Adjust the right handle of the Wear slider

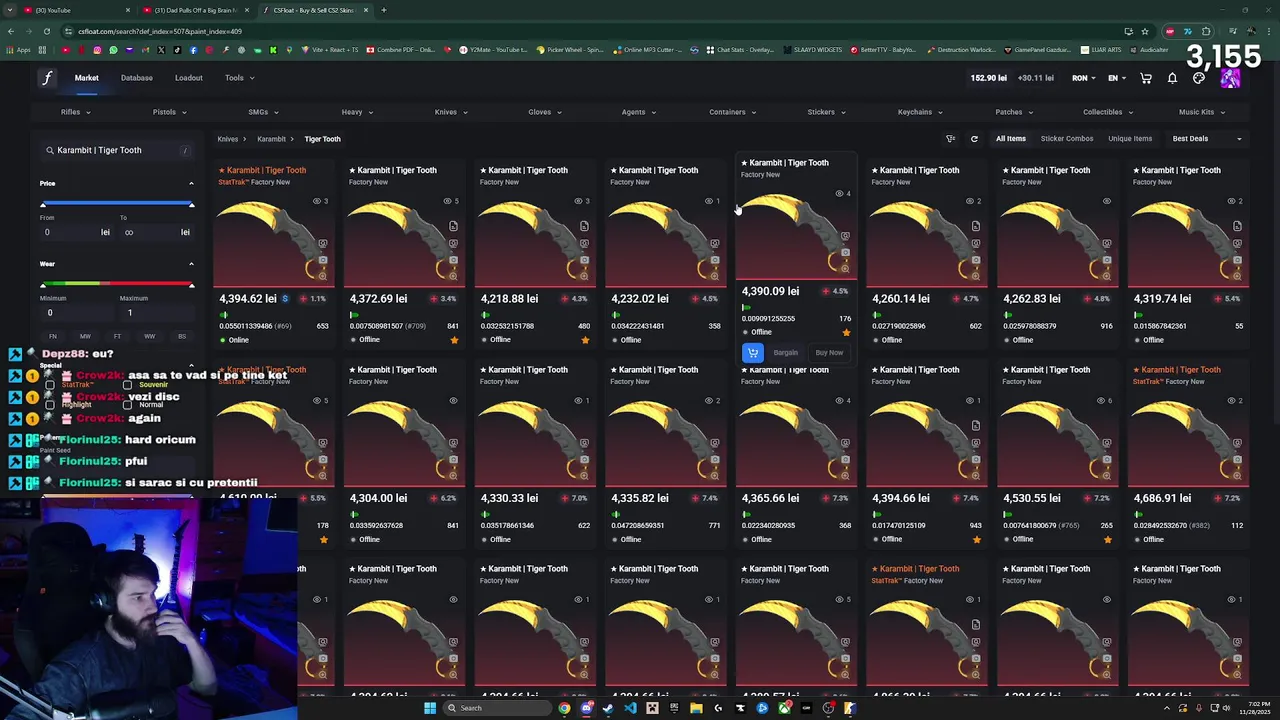coord(191,286)
